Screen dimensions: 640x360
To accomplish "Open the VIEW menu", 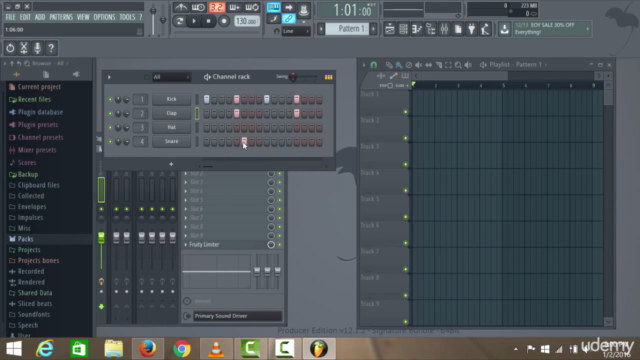I will [83, 17].
